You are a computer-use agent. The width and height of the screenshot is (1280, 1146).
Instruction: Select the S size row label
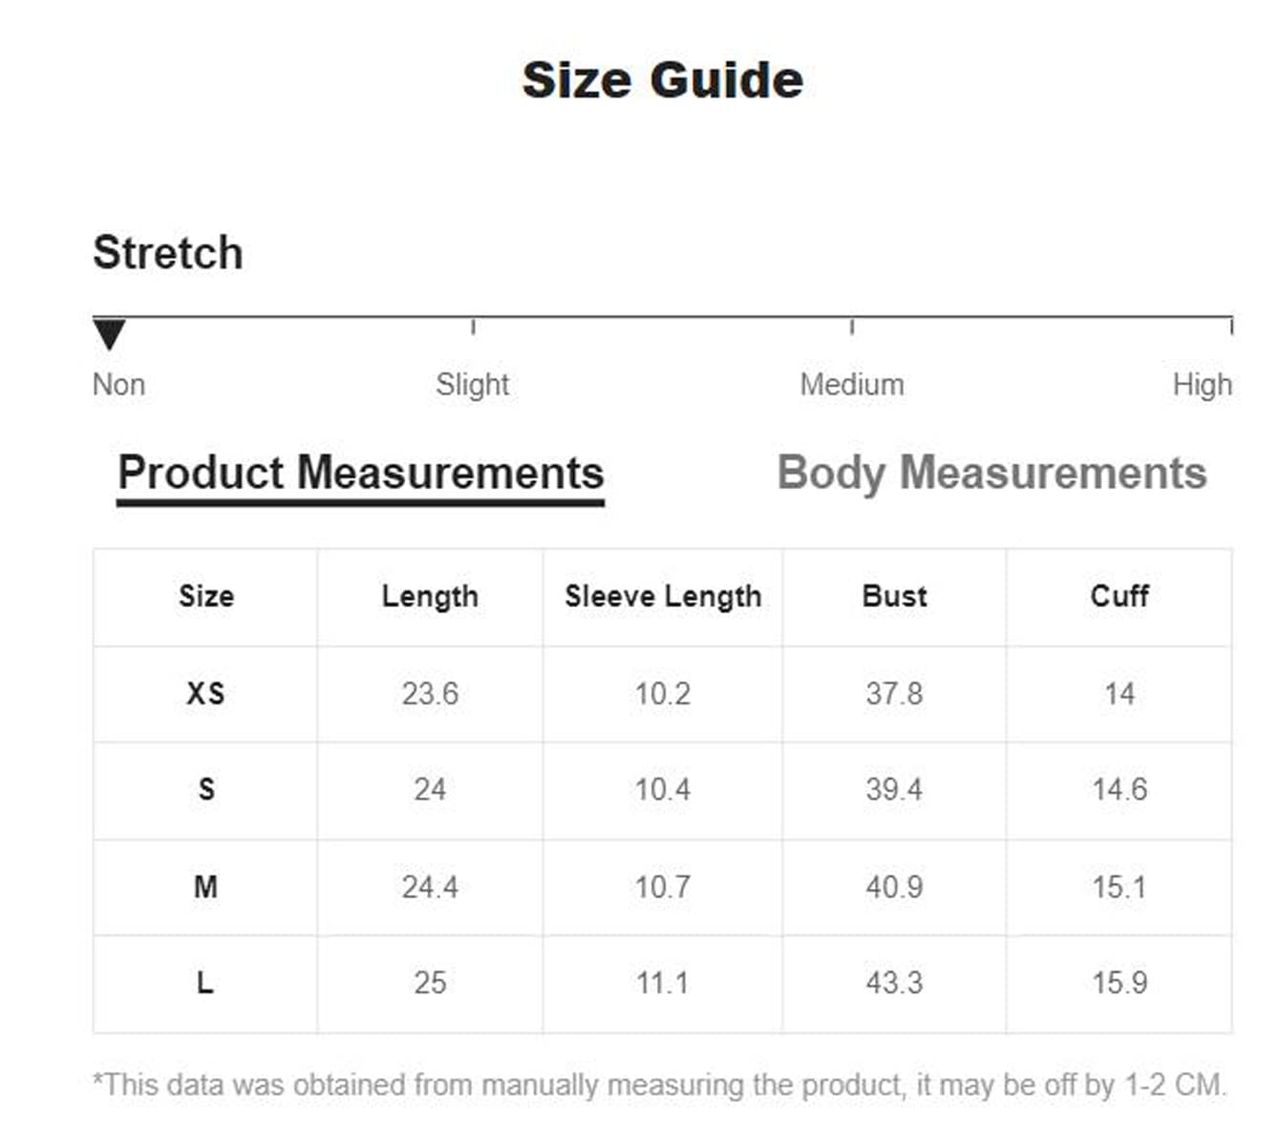206,790
